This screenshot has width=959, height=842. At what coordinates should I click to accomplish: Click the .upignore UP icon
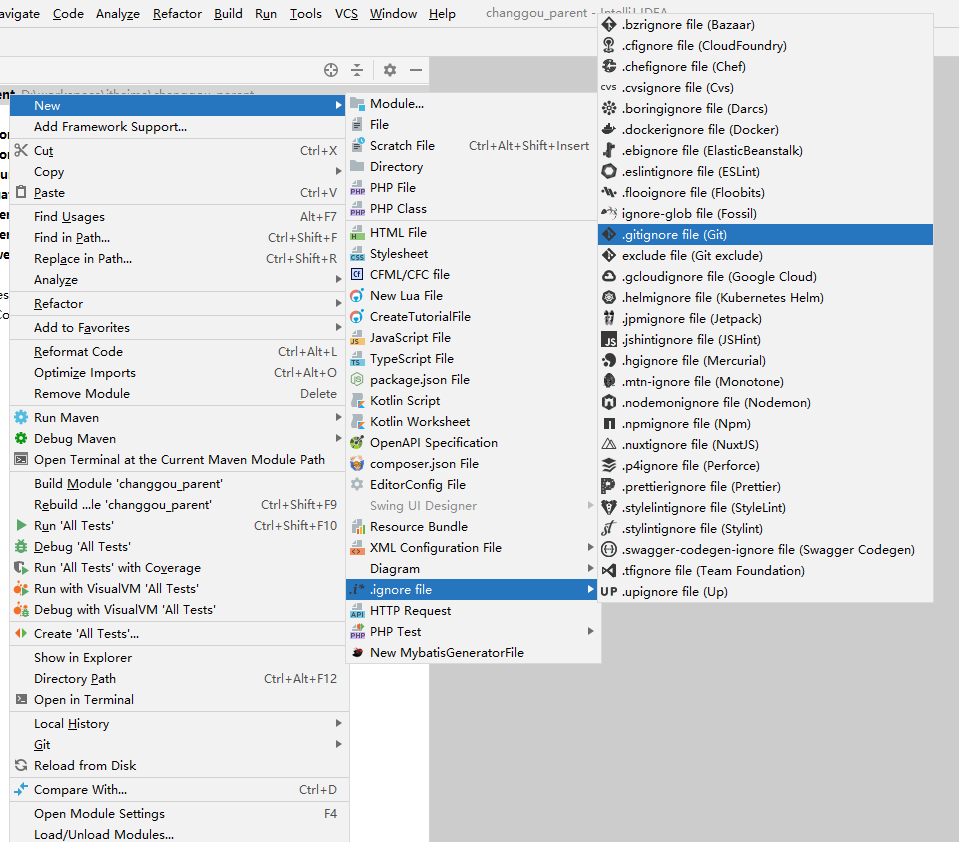609,591
